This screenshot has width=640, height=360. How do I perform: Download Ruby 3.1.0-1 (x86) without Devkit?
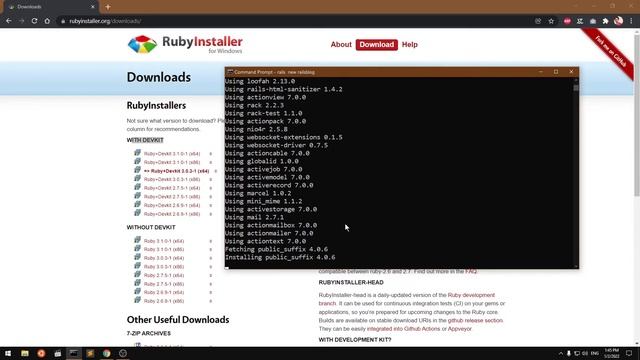click(x=164, y=249)
